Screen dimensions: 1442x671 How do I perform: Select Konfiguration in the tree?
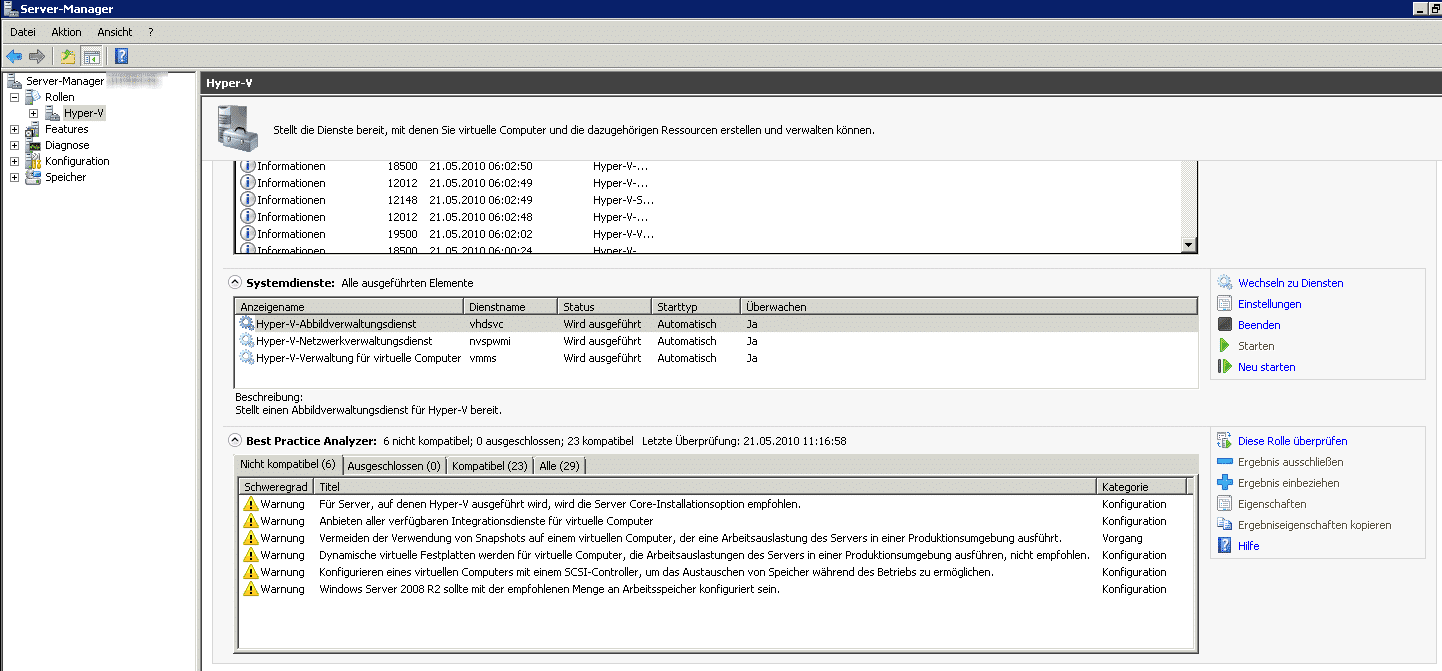click(x=77, y=161)
